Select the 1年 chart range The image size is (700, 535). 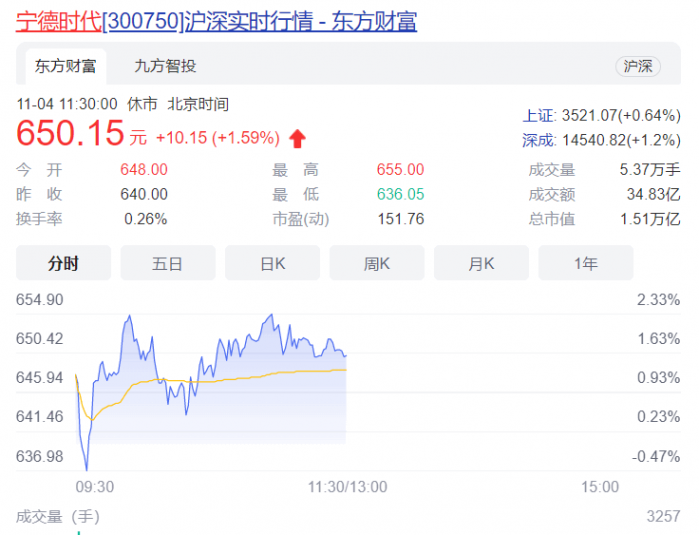pos(586,264)
